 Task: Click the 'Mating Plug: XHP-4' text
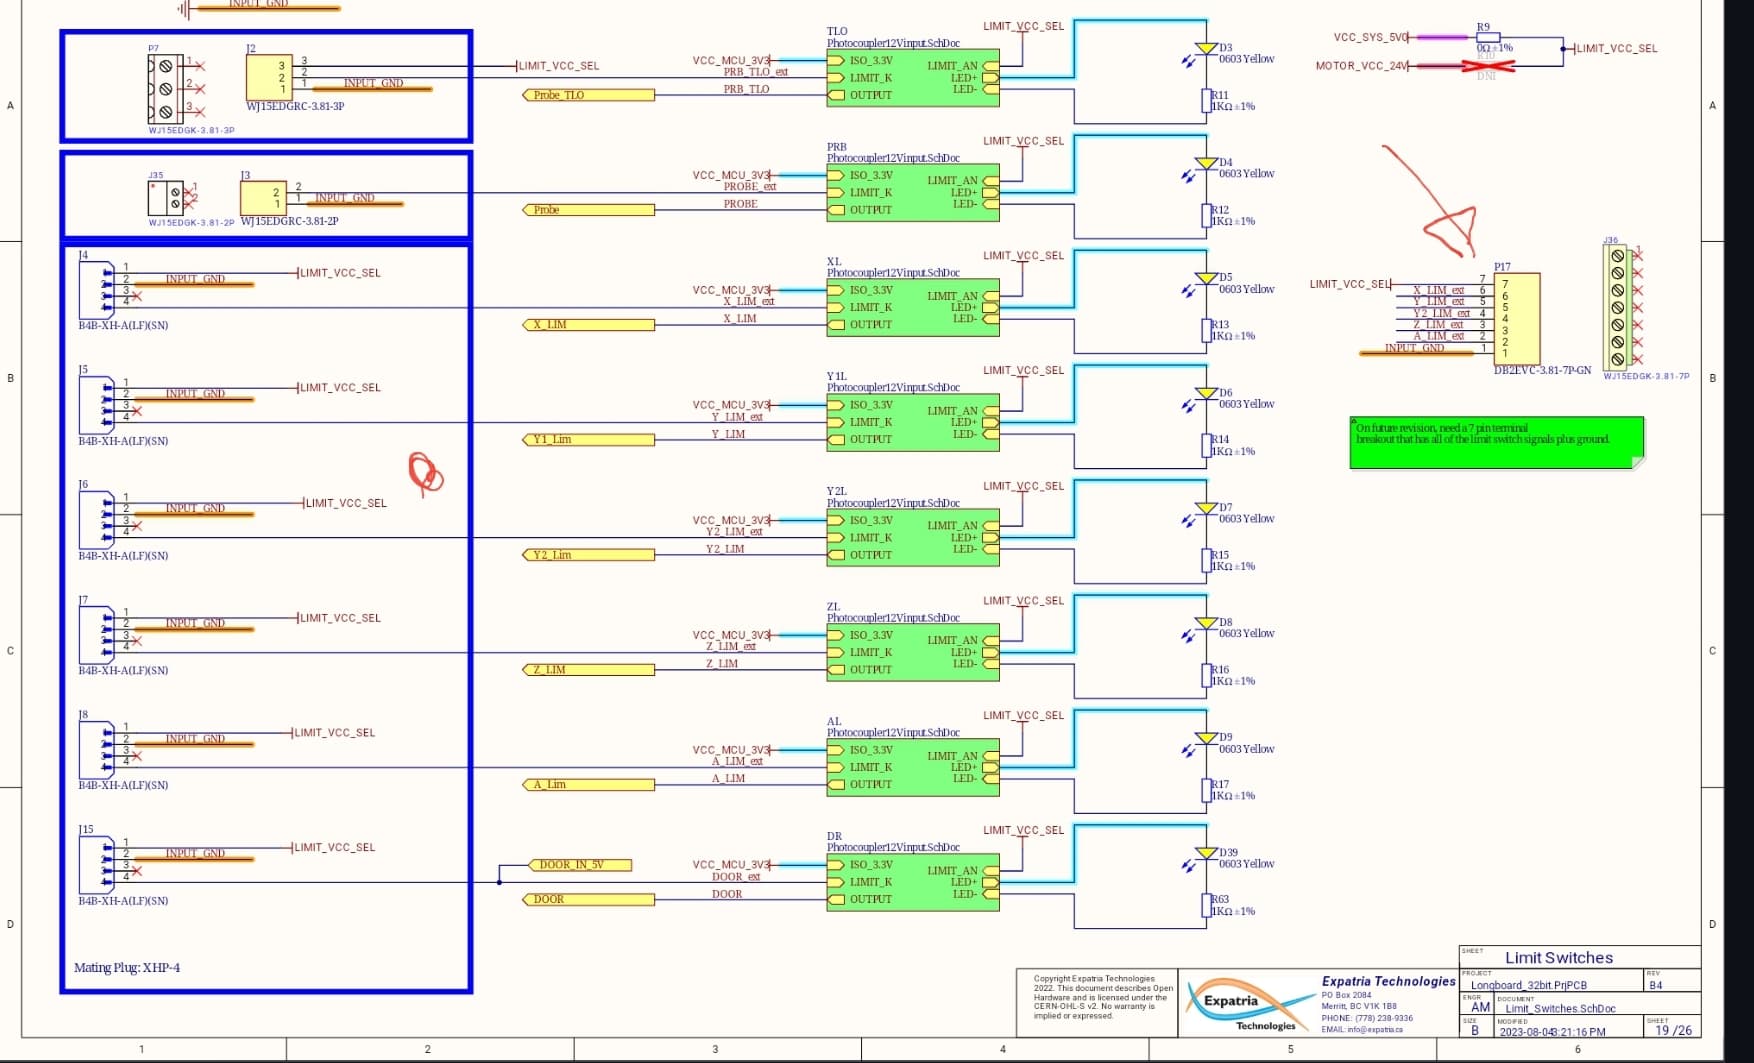coord(127,968)
